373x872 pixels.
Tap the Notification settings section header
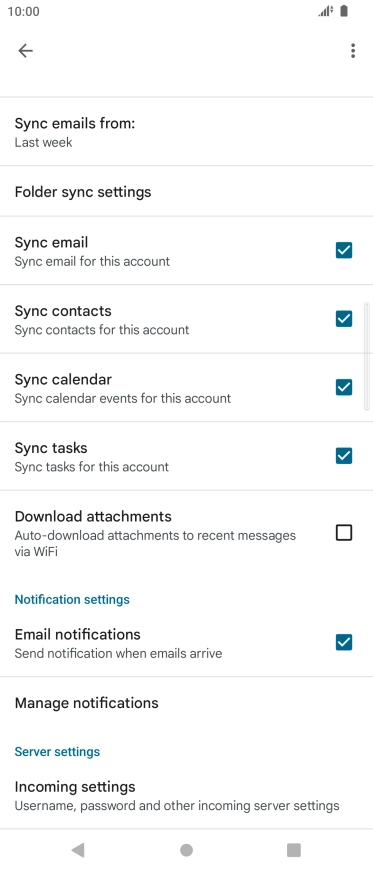pos(72,599)
